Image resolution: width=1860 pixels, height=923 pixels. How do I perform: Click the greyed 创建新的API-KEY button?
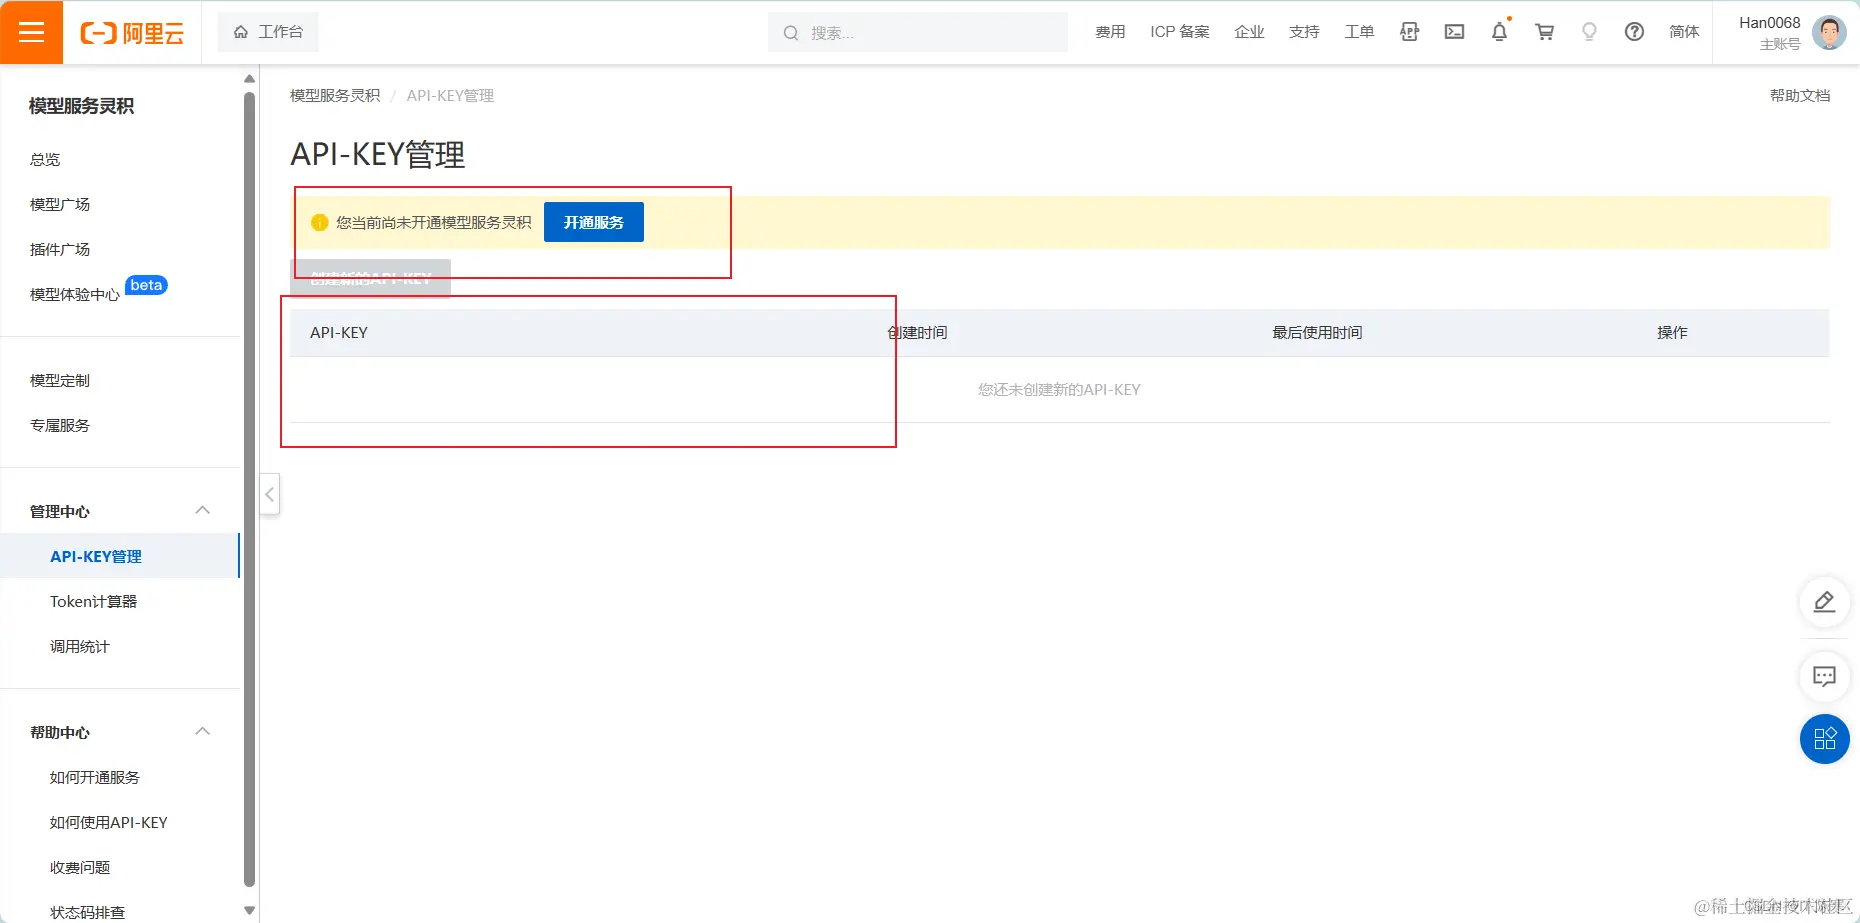click(370, 278)
